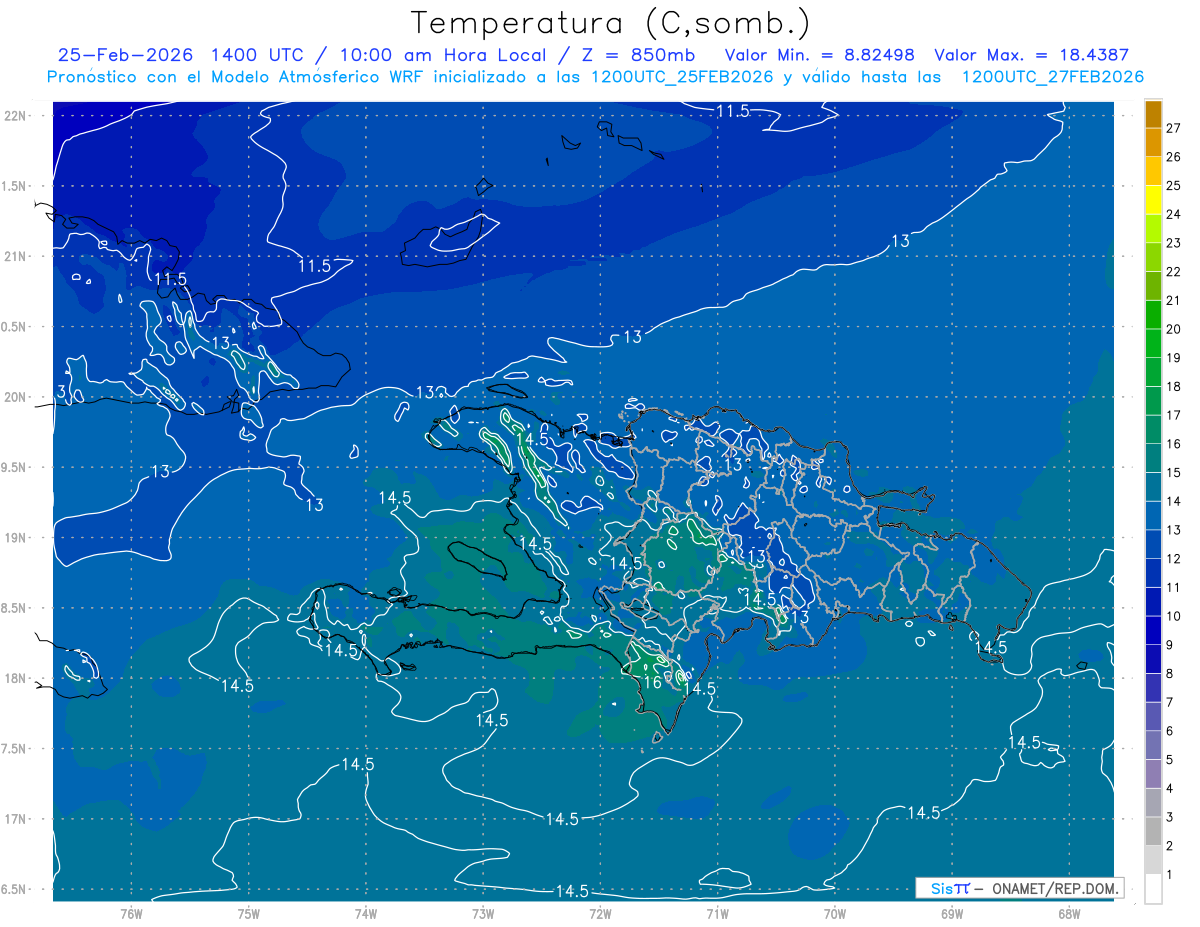Image resolution: width=1200 pixels, height=927 pixels.
Task: Click the '71W' longitude label
Action: [x=717, y=914]
